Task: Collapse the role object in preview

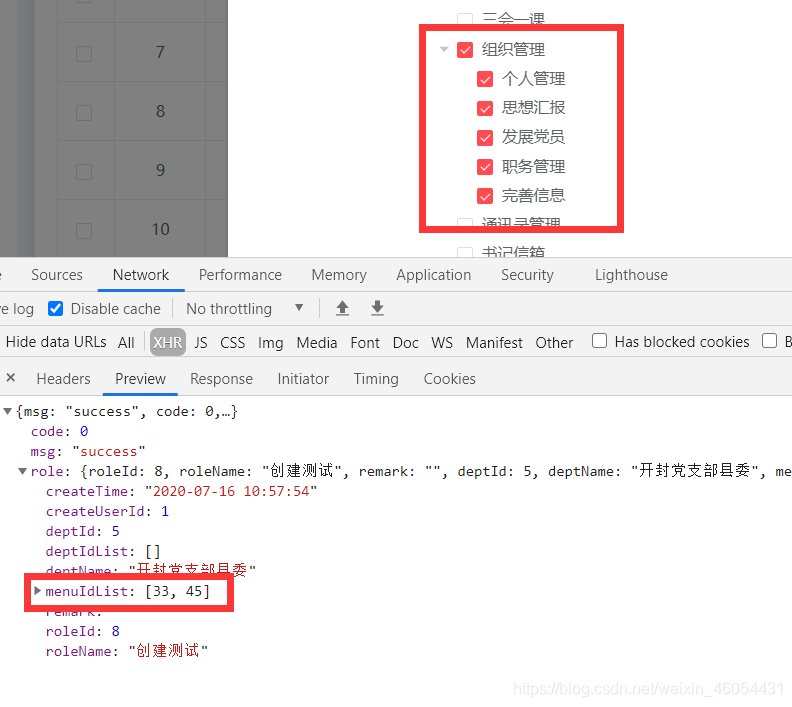Action: tap(23, 471)
